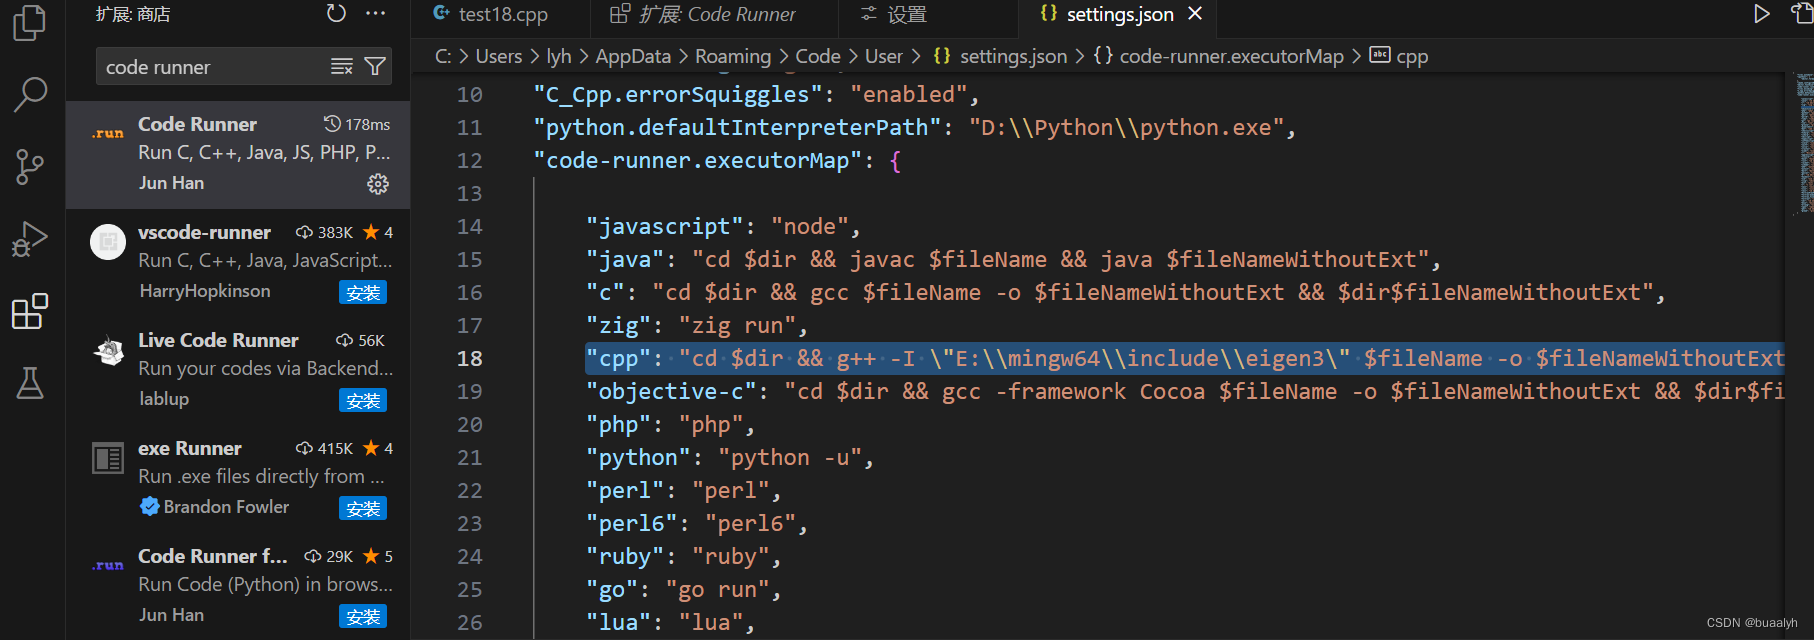Open Code Runner manage gear
Image resolution: width=1814 pixels, height=640 pixels.
tap(378, 184)
